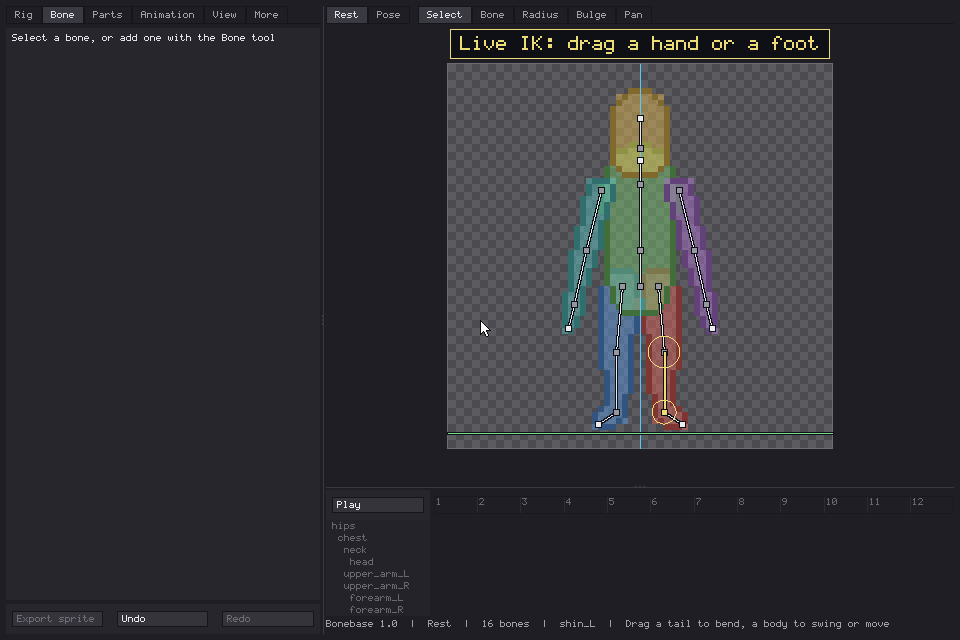Screen dimensions: 960x640
Task: Click the Redo button
Action: [268, 619]
